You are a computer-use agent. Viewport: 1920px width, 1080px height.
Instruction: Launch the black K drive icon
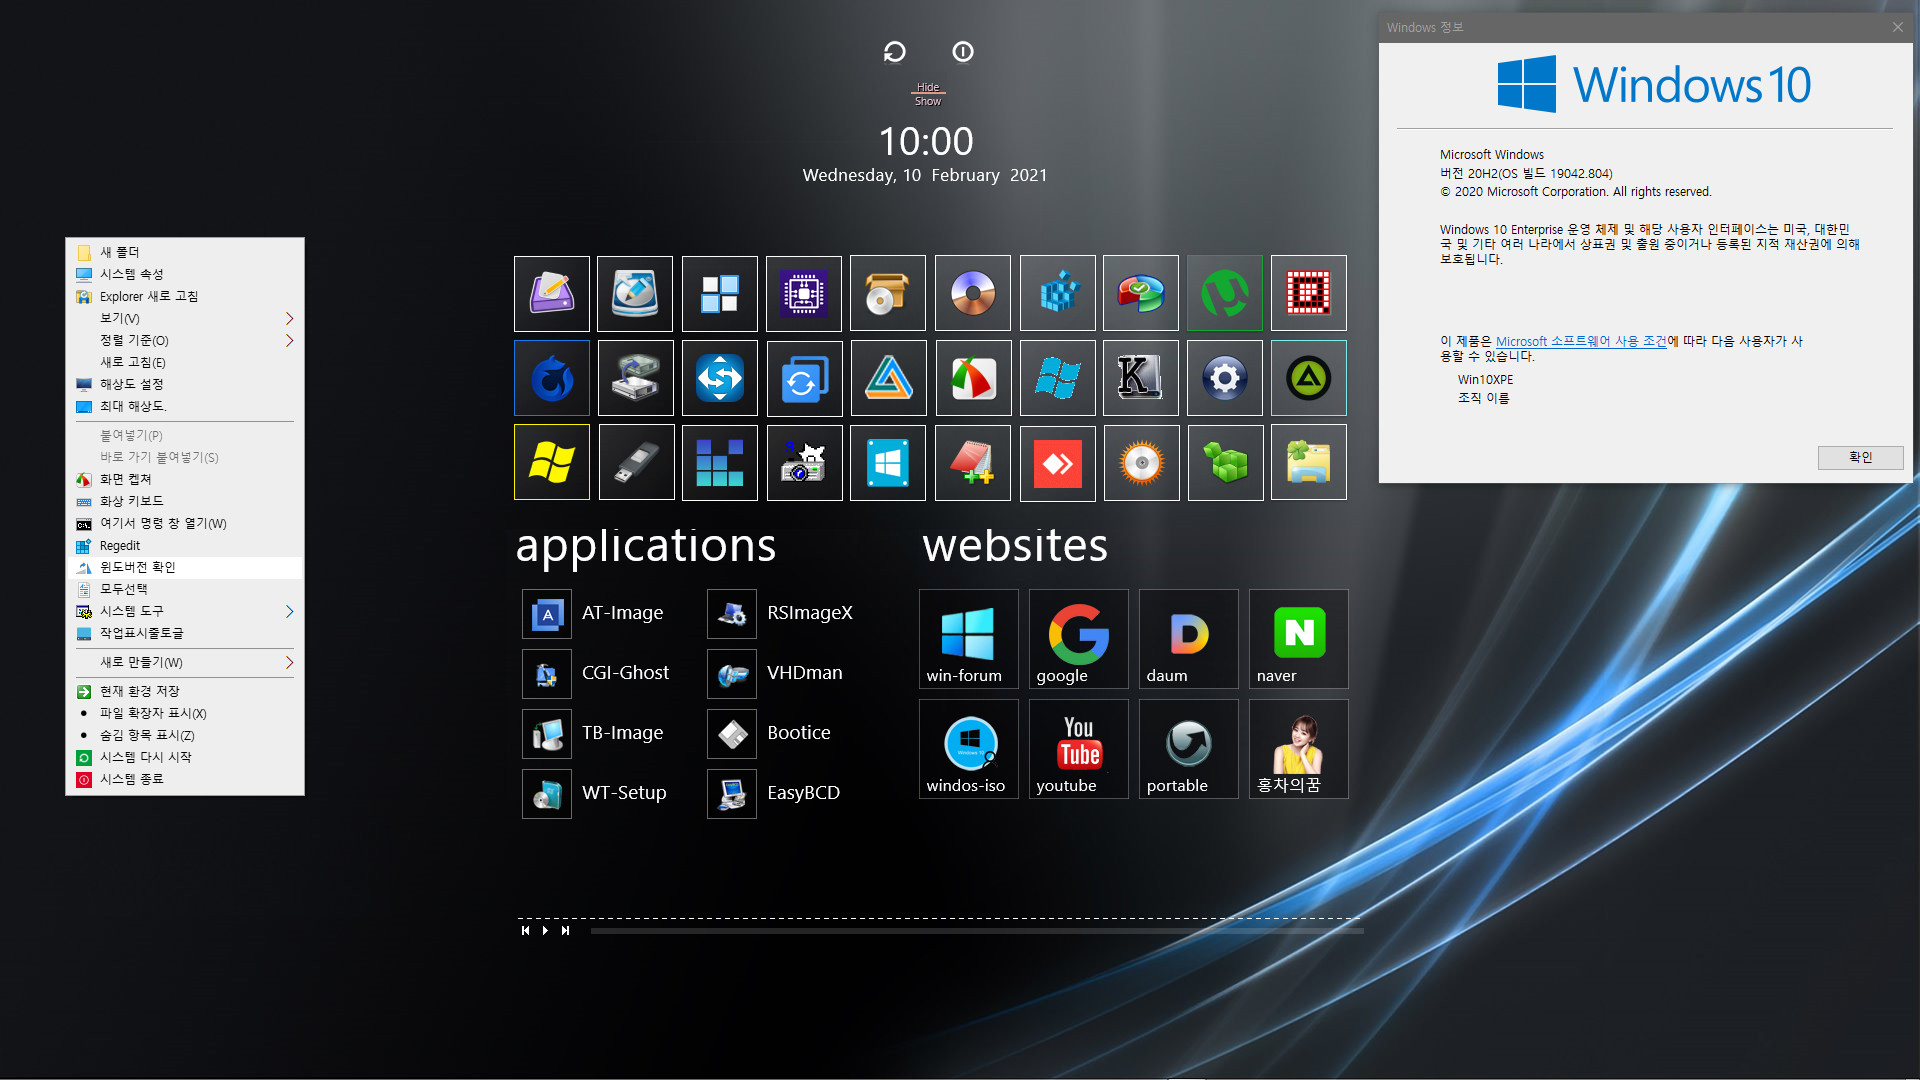pos(1141,378)
